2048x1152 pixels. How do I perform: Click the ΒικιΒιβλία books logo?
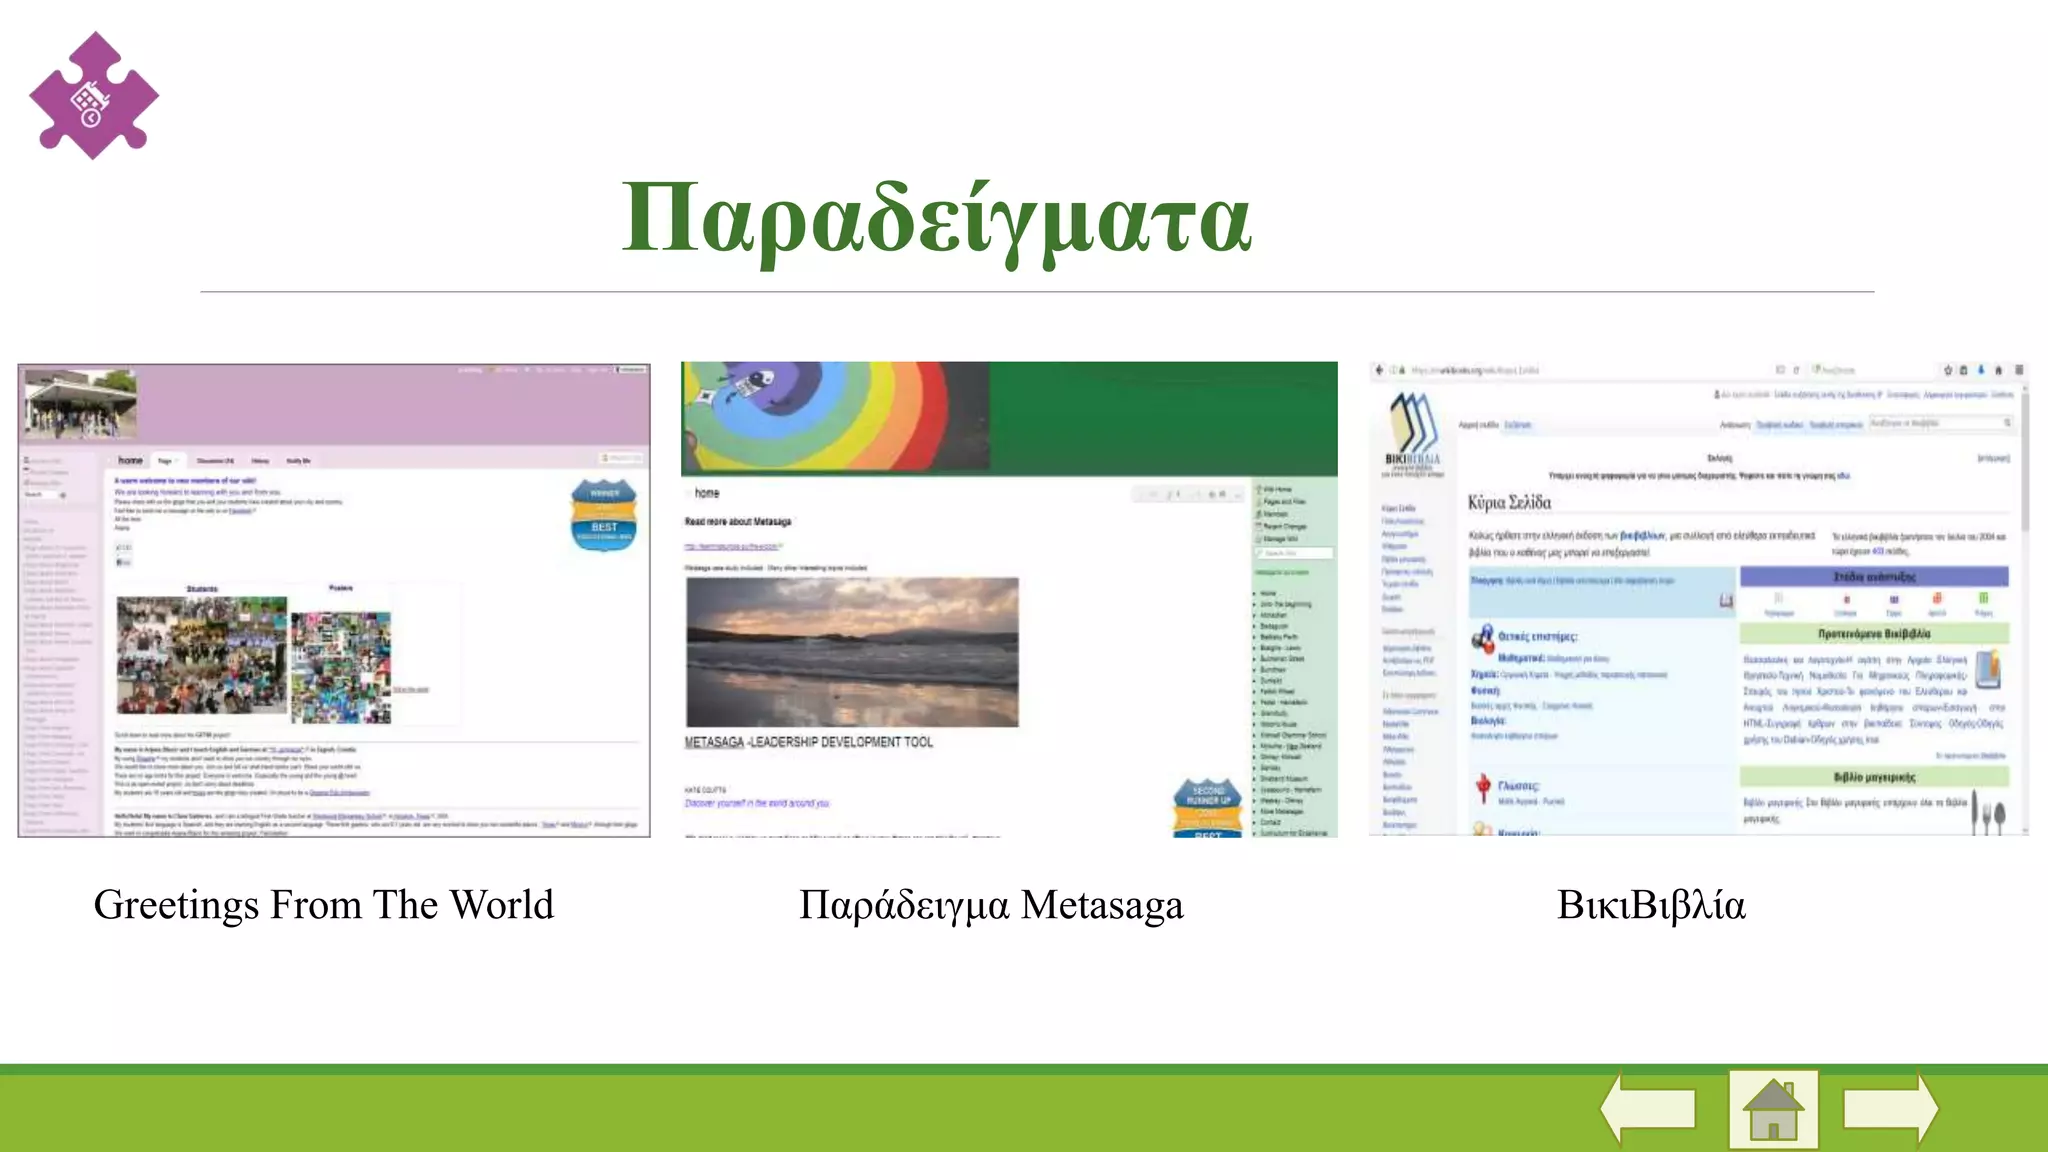pyautogui.click(x=1413, y=432)
